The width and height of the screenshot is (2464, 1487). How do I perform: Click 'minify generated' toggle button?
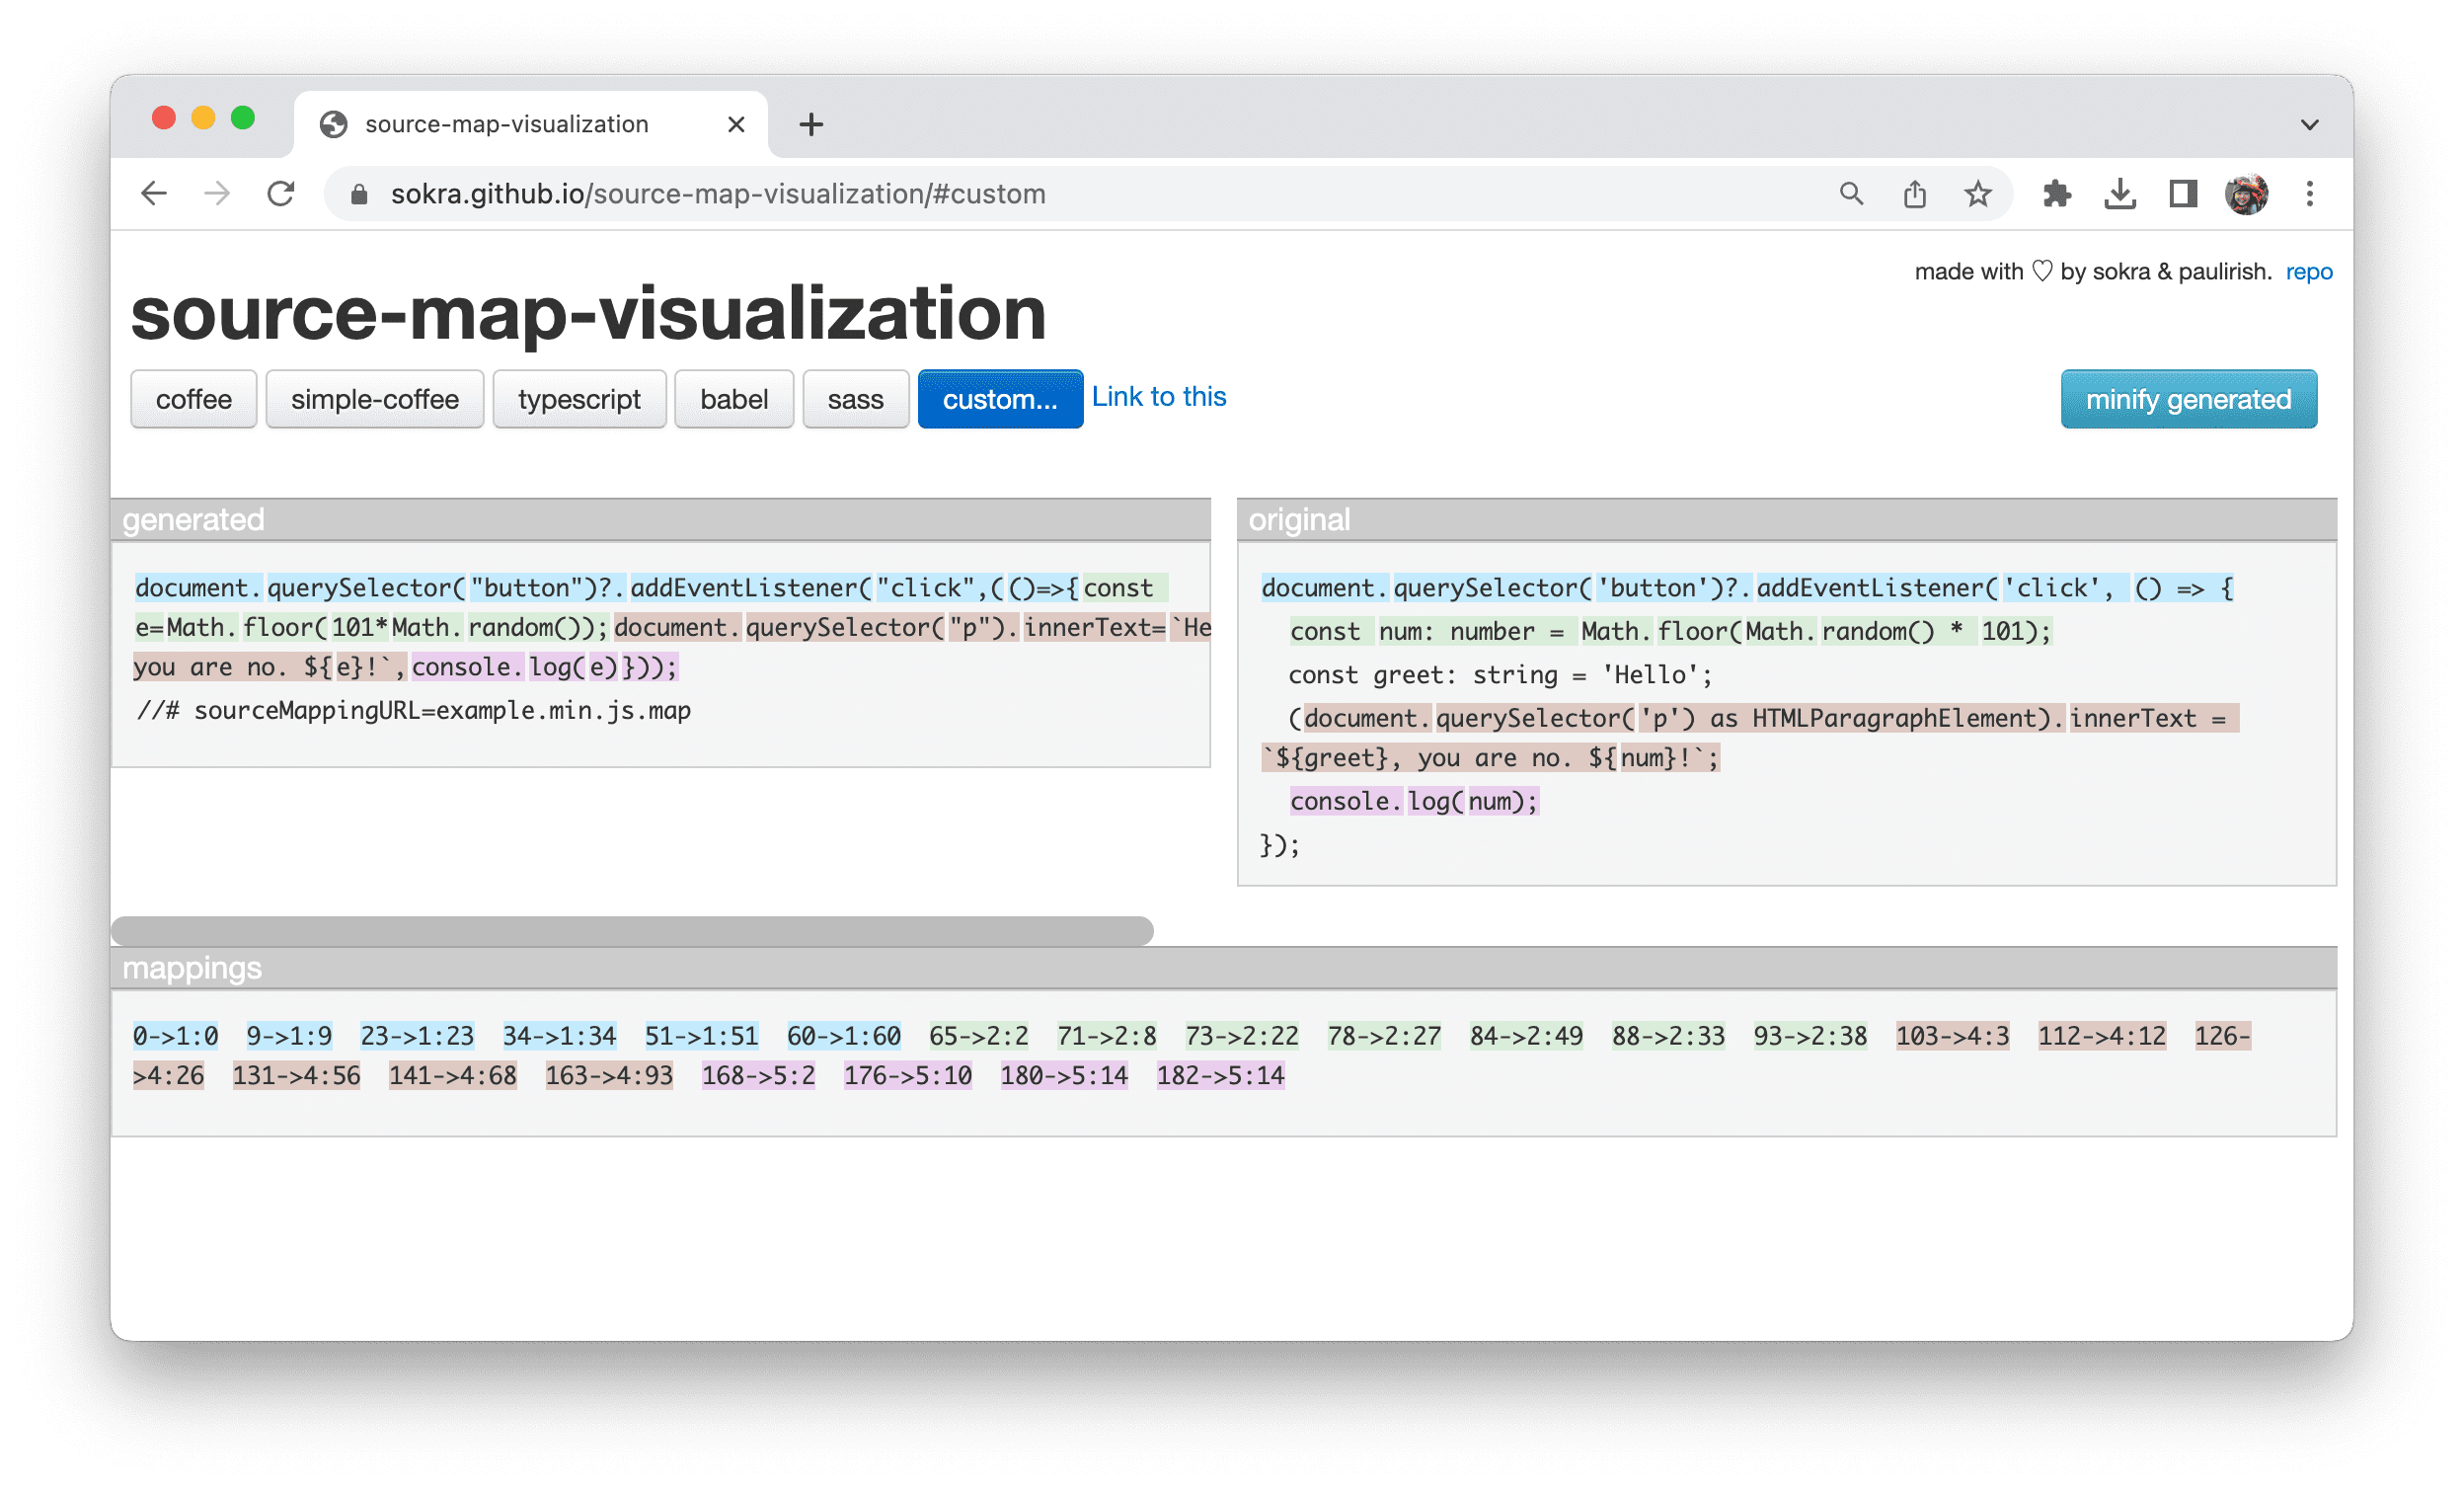(x=2190, y=398)
